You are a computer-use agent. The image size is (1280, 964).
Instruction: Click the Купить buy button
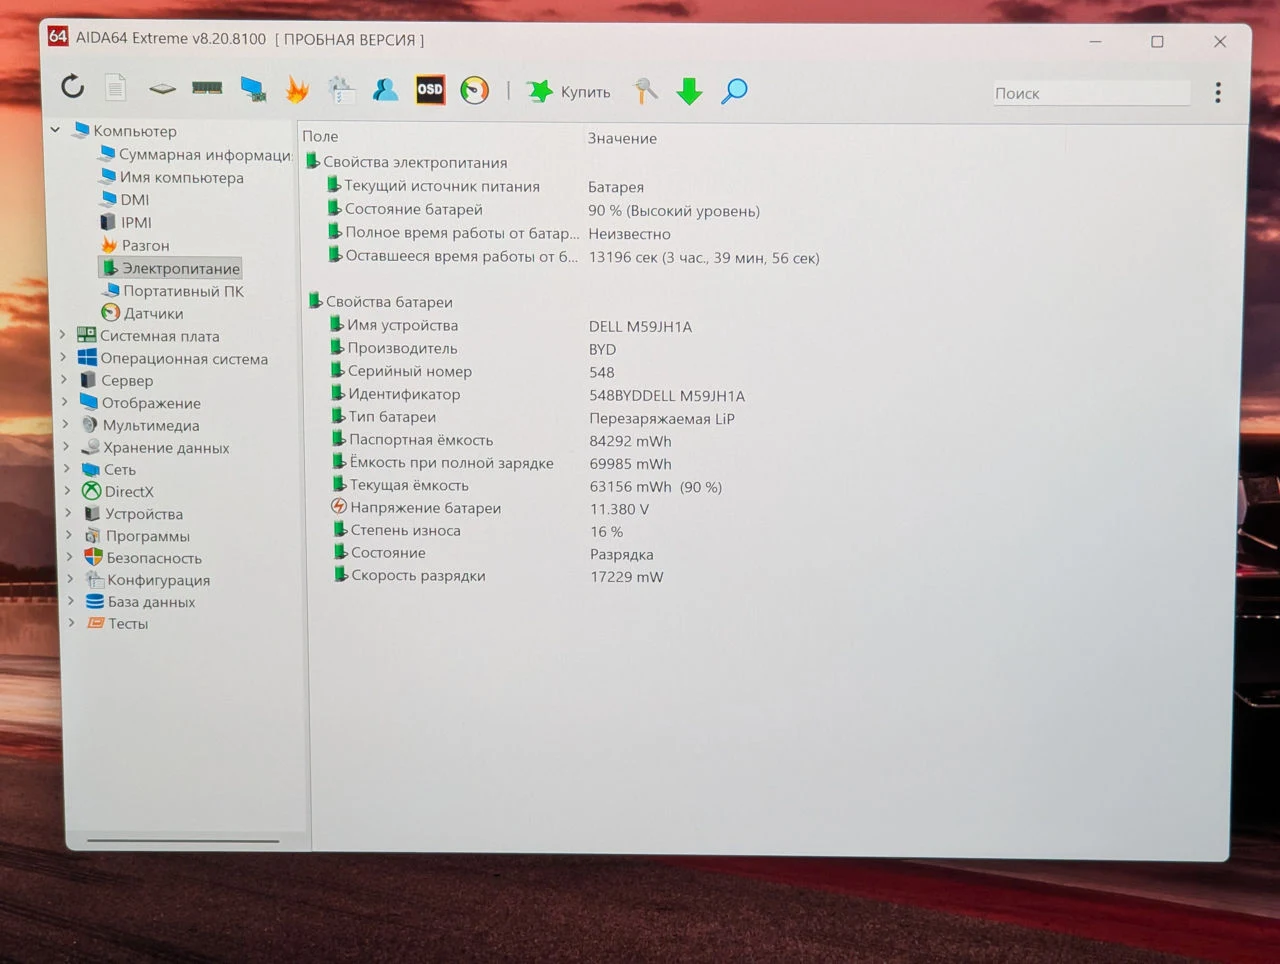click(x=569, y=92)
